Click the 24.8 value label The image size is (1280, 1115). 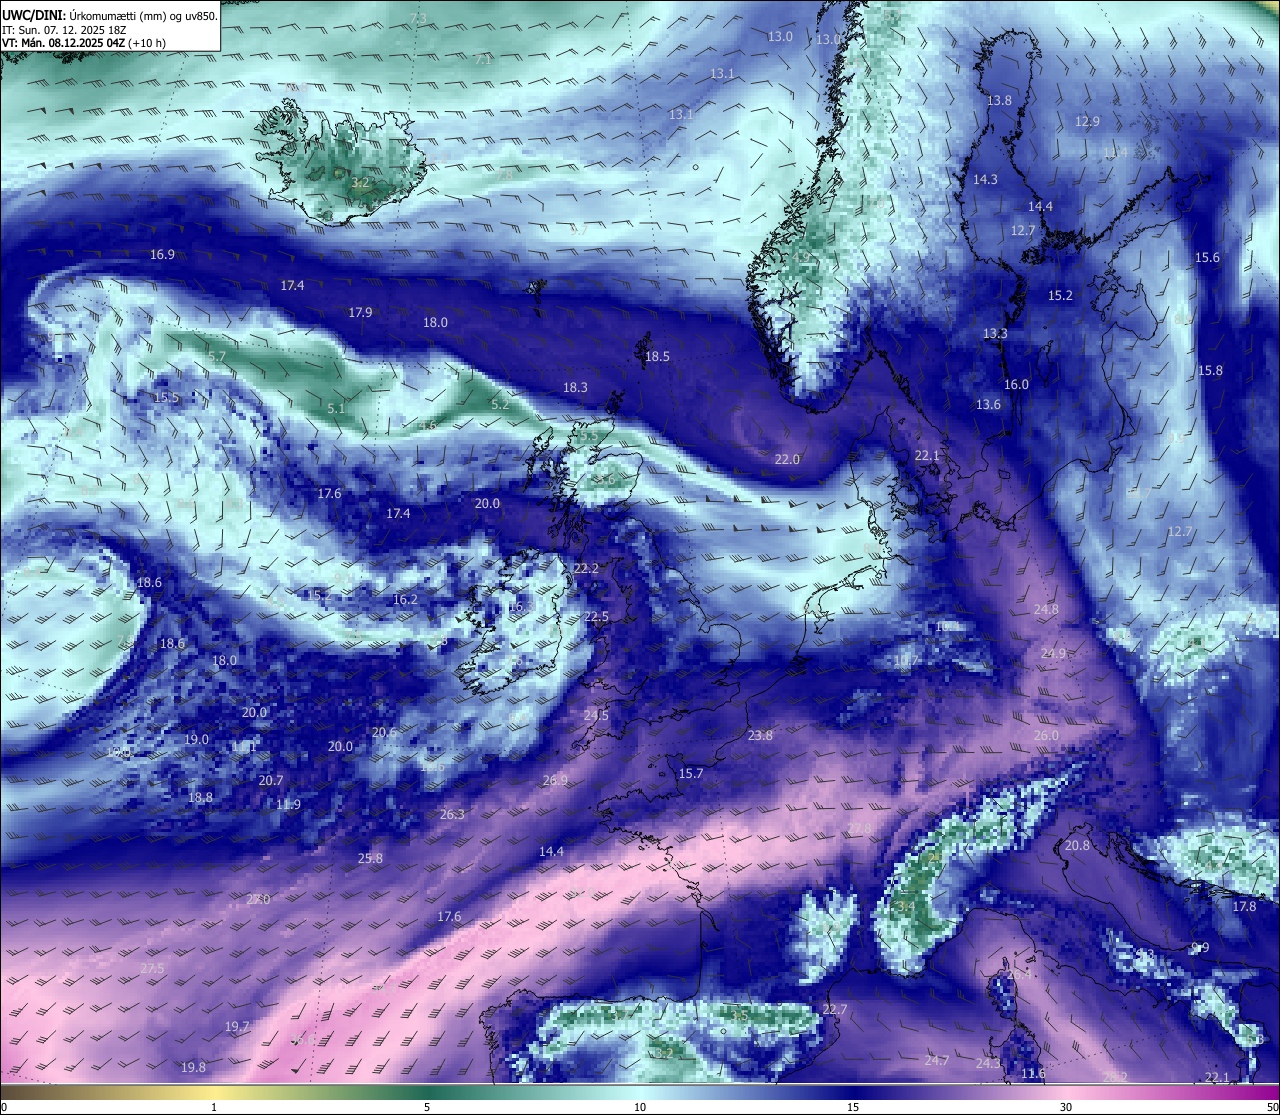coord(1046,610)
